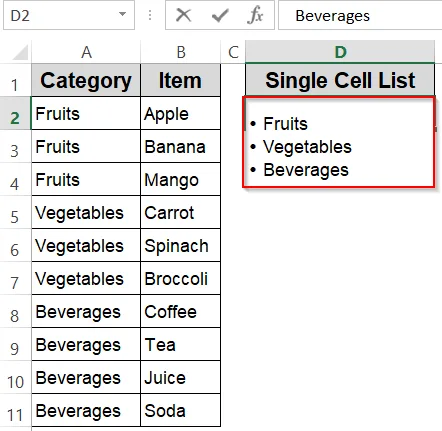
Task: Click the formula bar text Beverages
Action: pyautogui.click(x=332, y=16)
